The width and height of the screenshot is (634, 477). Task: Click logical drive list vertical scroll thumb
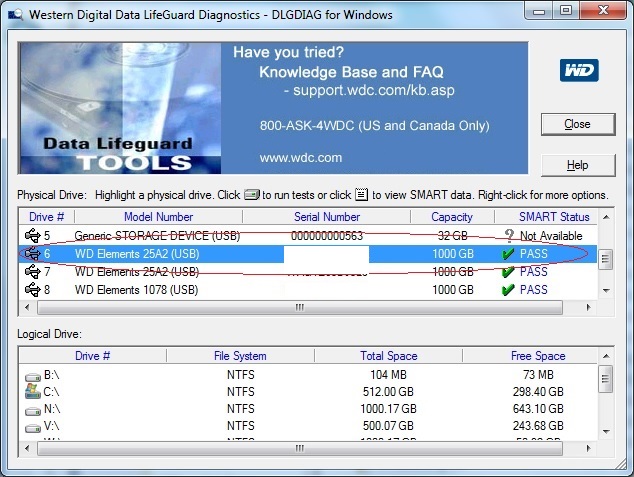pyautogui.click(x=605, y=379)
